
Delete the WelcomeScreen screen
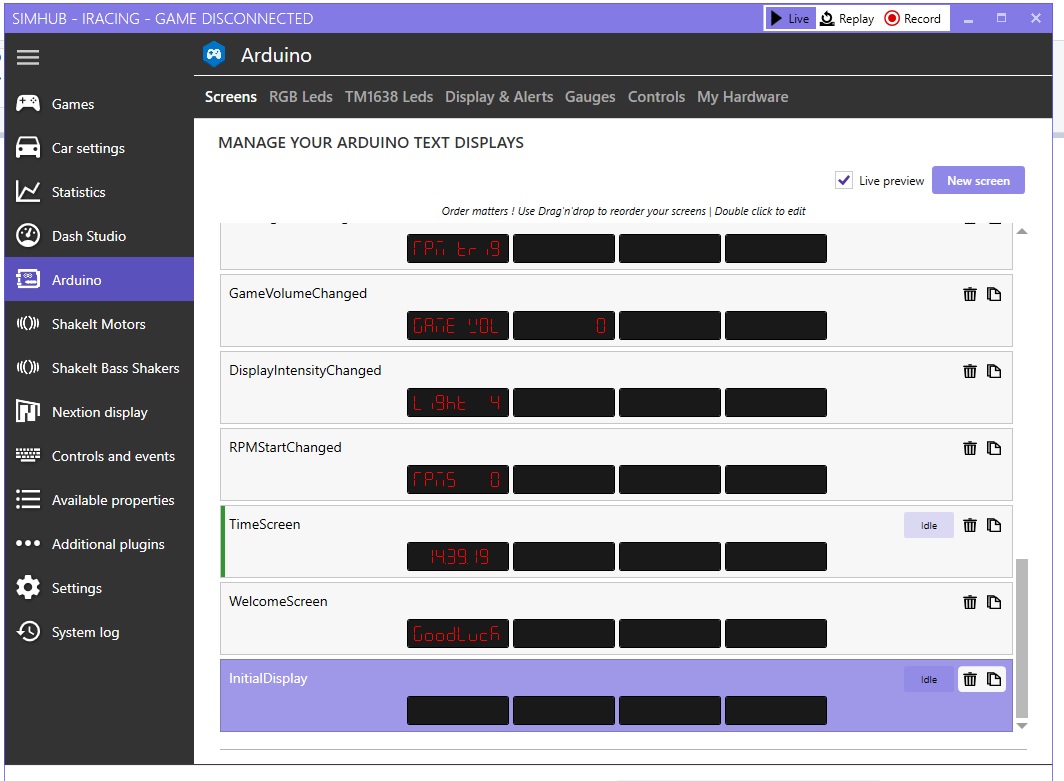[x=970, y=602]
